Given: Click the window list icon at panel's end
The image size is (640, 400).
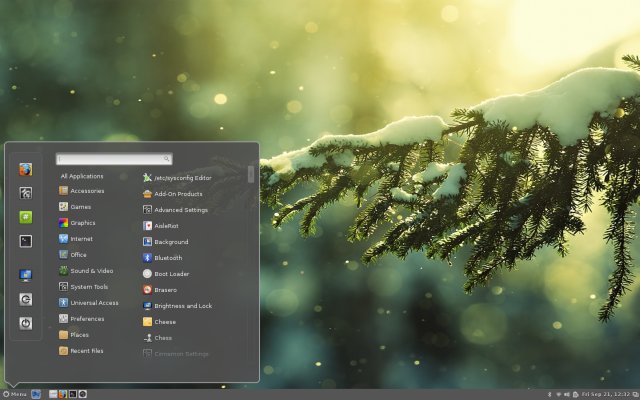Looking at the screenshot, I should (x=635, y=395).
